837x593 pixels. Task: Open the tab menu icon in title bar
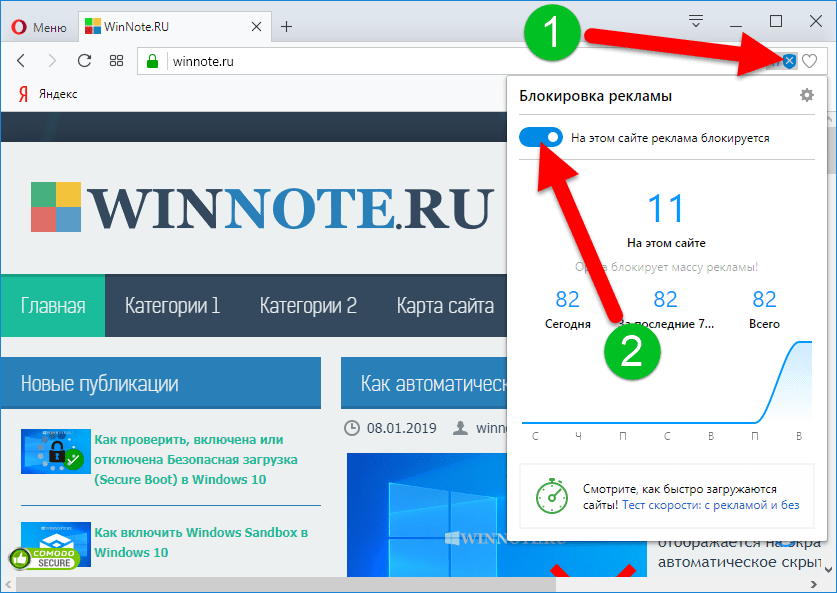tap(696, 21)
